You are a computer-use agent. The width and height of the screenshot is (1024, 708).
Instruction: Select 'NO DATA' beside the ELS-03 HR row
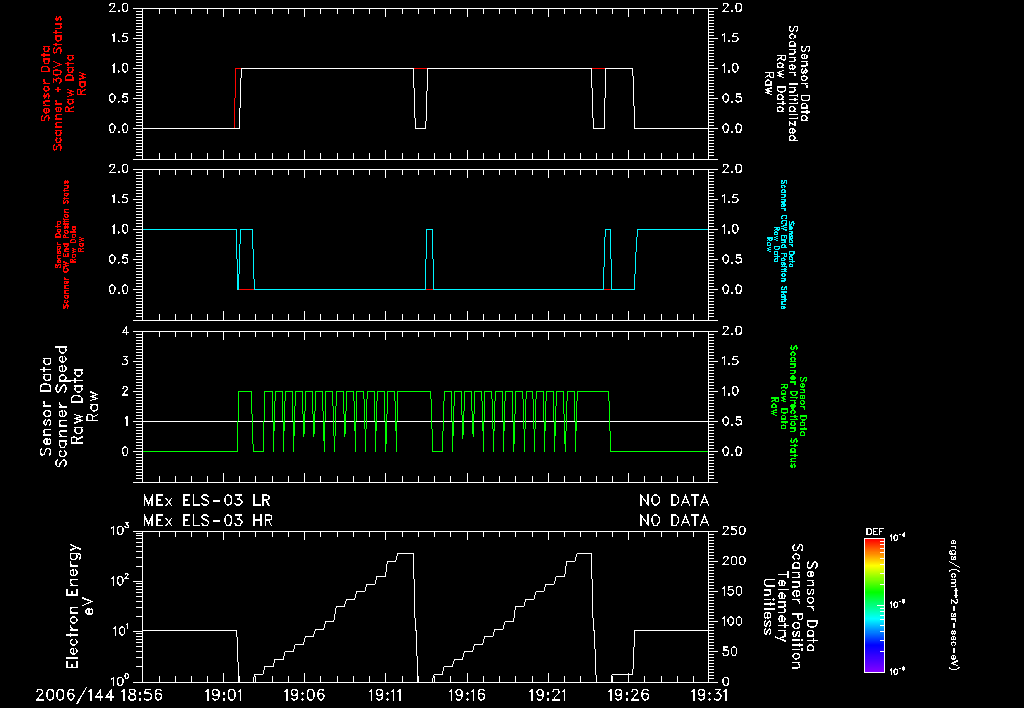click(674, 521)
